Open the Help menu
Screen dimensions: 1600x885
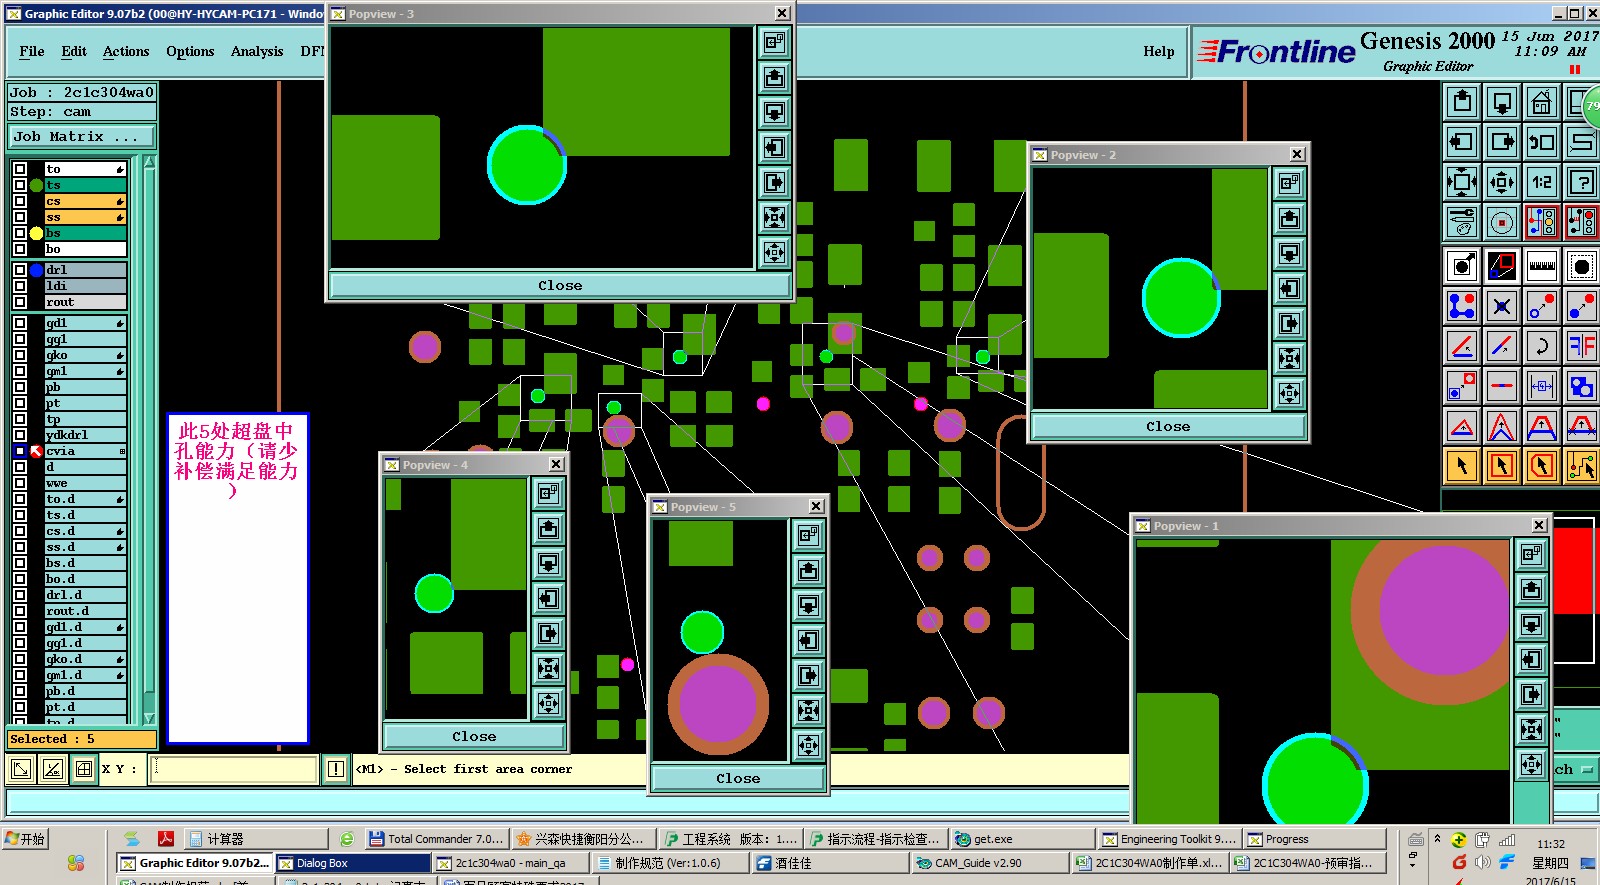click(1159, 51)
